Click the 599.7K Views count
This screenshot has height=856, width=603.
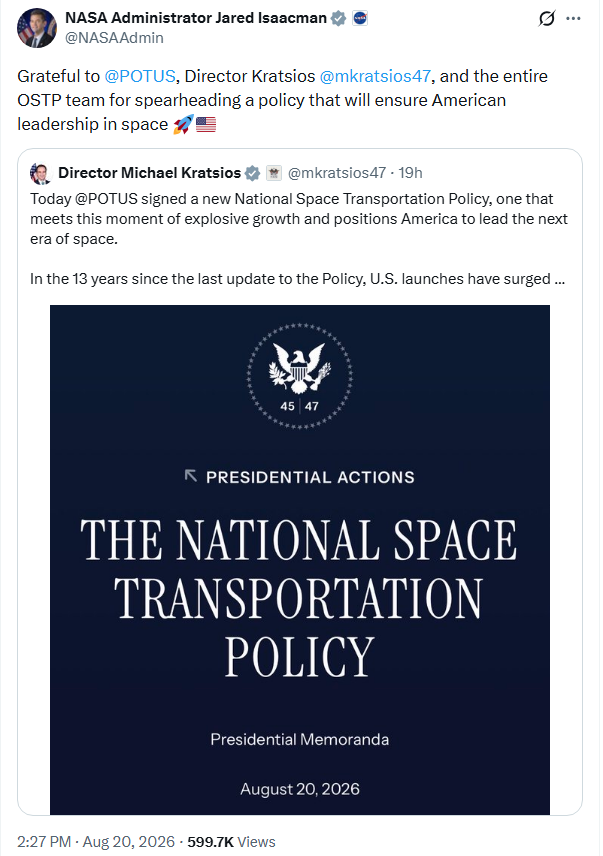(x=231, y=841)
